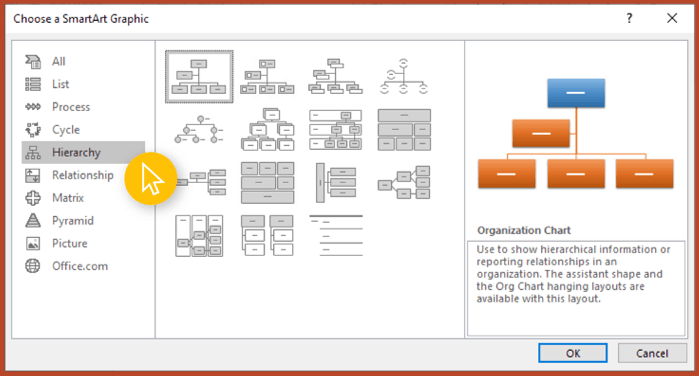Confirm with the OK button
Screen dimensions: 699x376
pyautogui.click(x=573, y=353)
